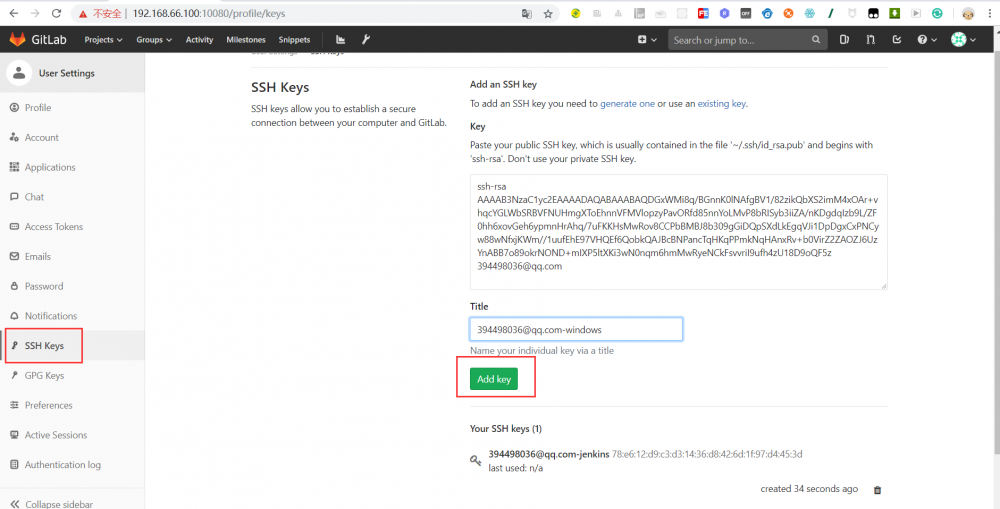The height and width of the screenshot is (509, 1000).
Task: Open the browser three-dot menu
Action: [x=989, y=13]
